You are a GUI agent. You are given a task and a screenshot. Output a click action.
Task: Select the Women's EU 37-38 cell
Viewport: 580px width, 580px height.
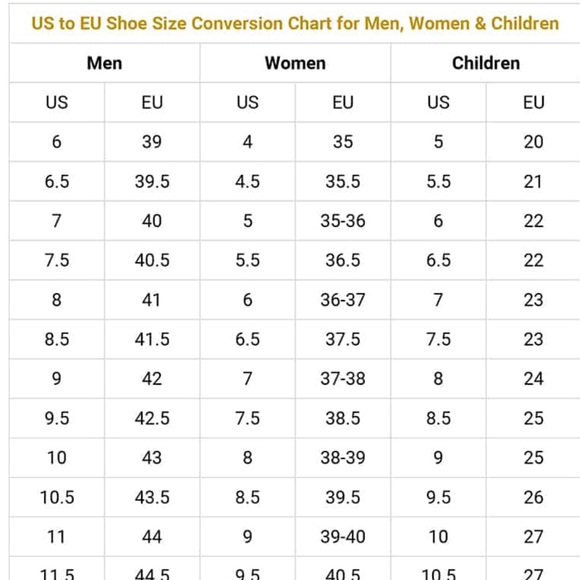tap(343, 379)
